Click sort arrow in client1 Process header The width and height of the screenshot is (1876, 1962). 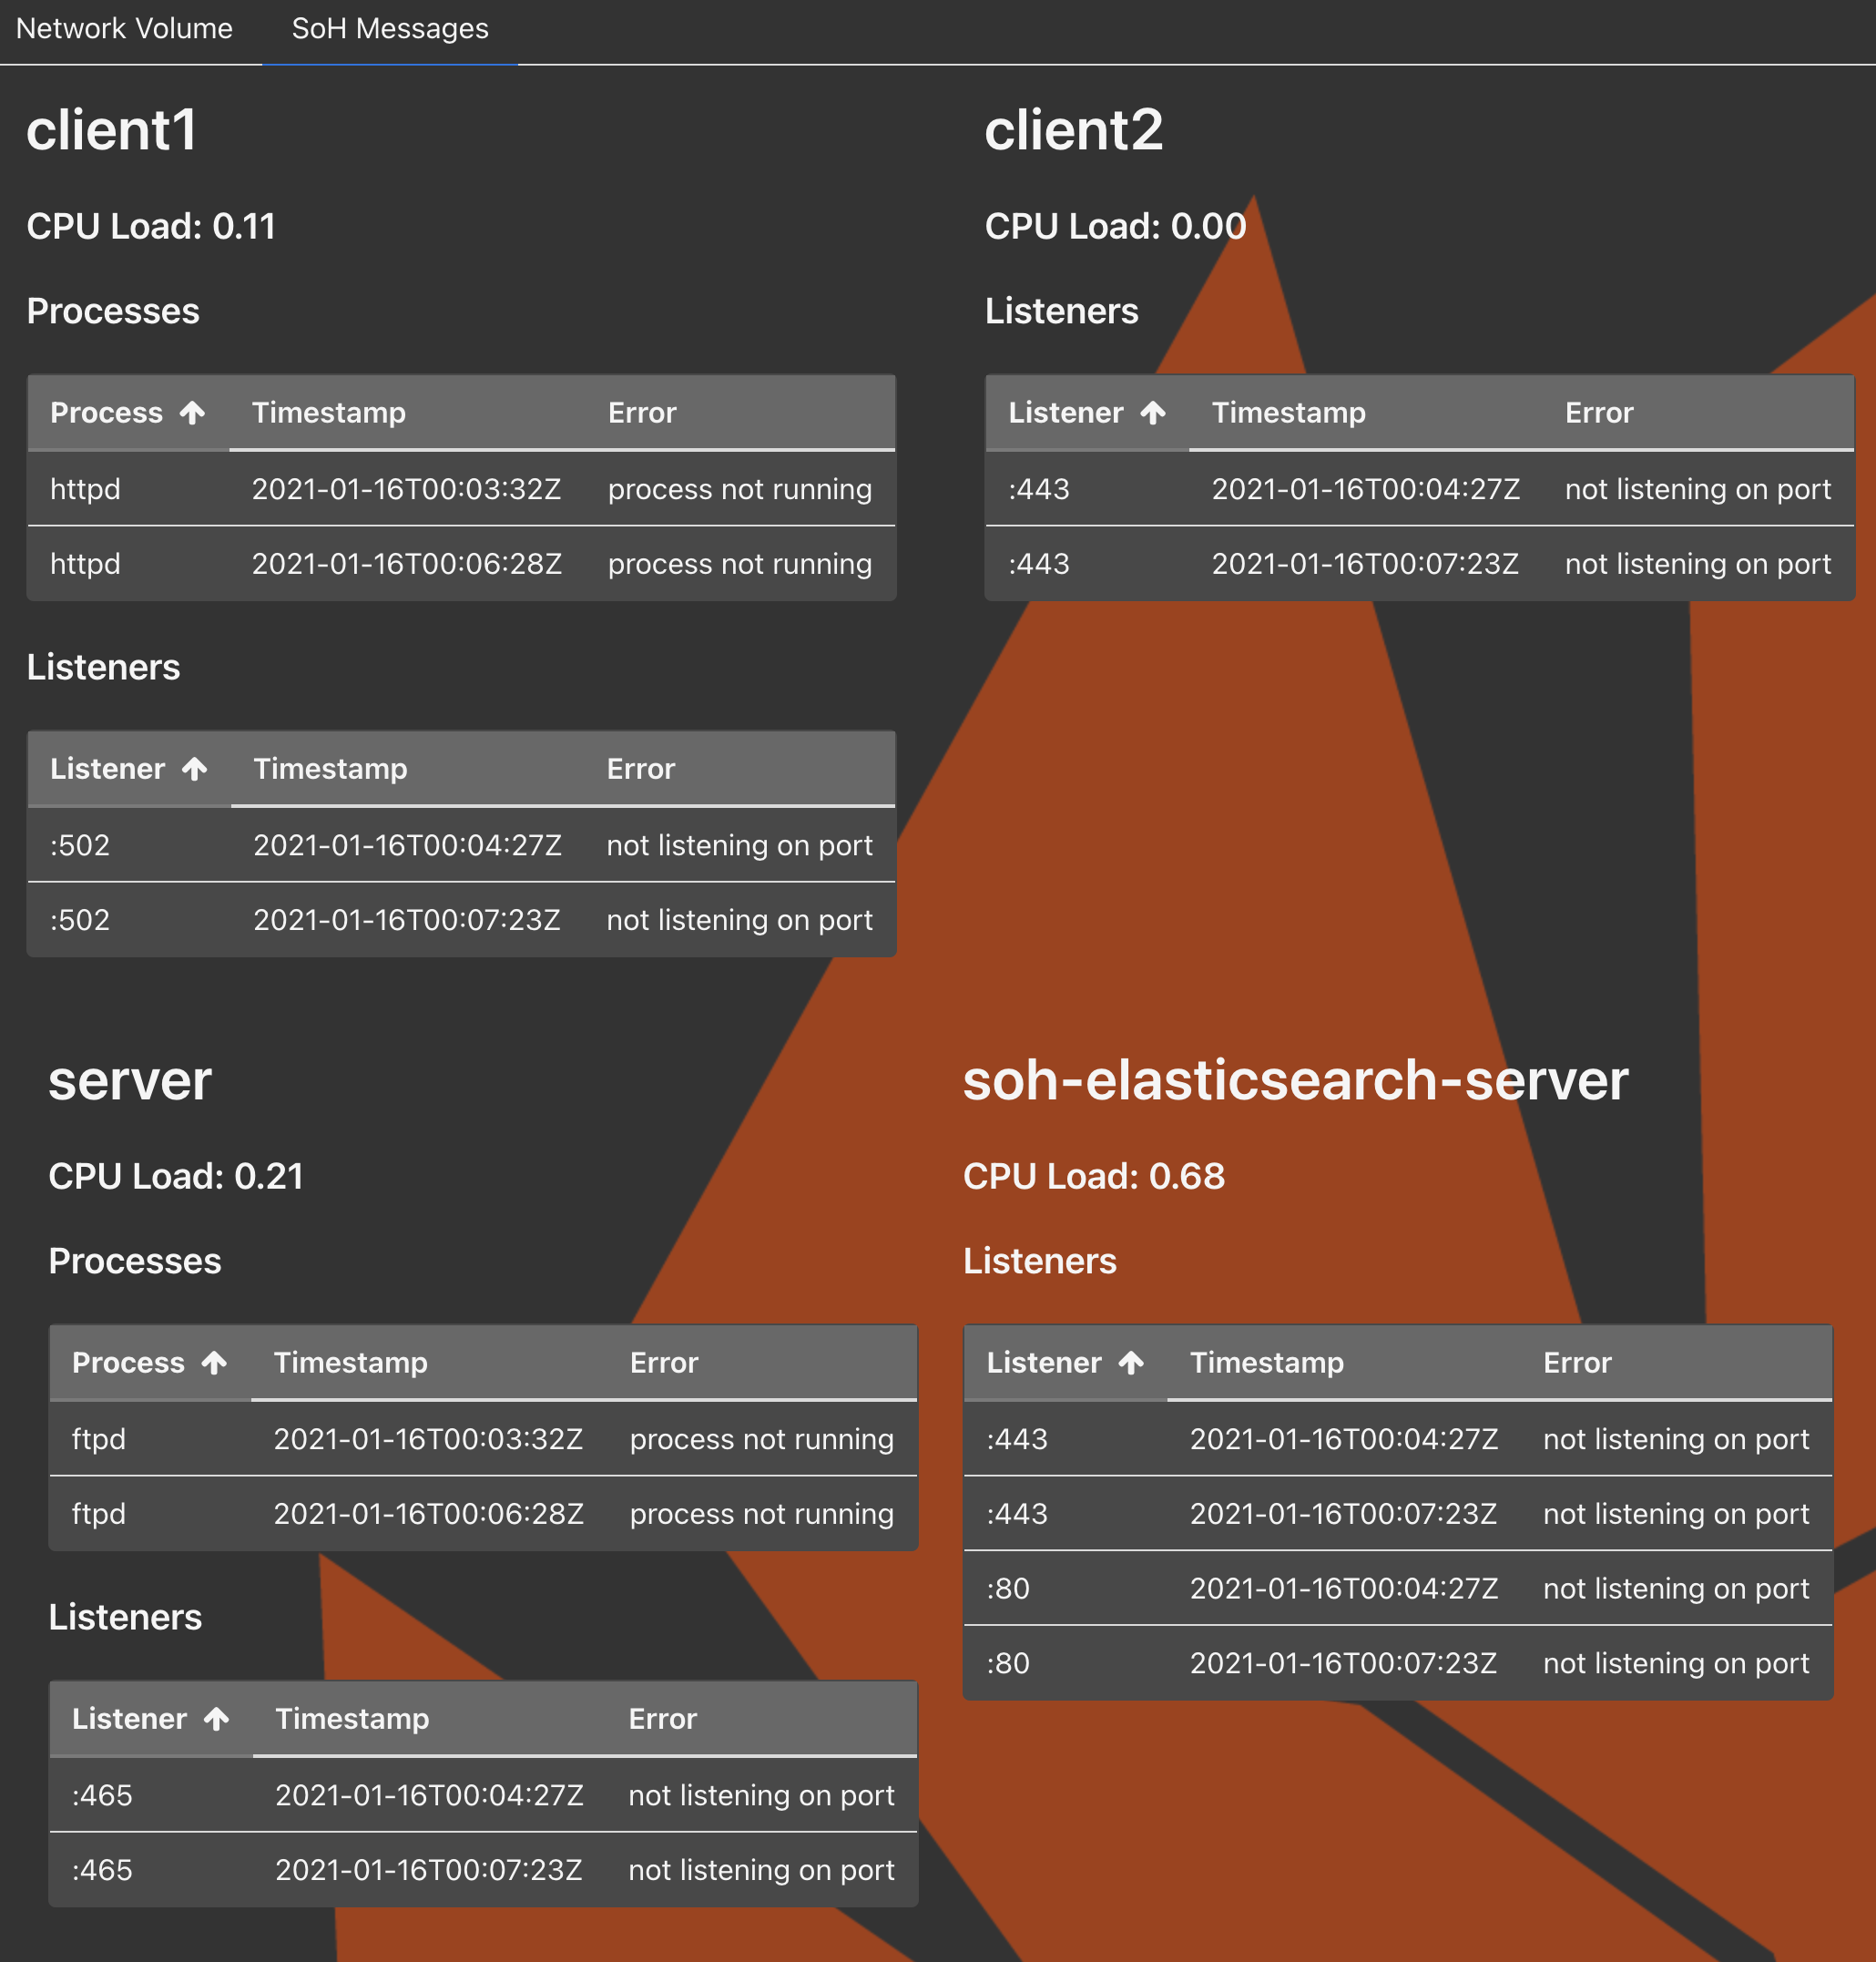click(193, 413)
